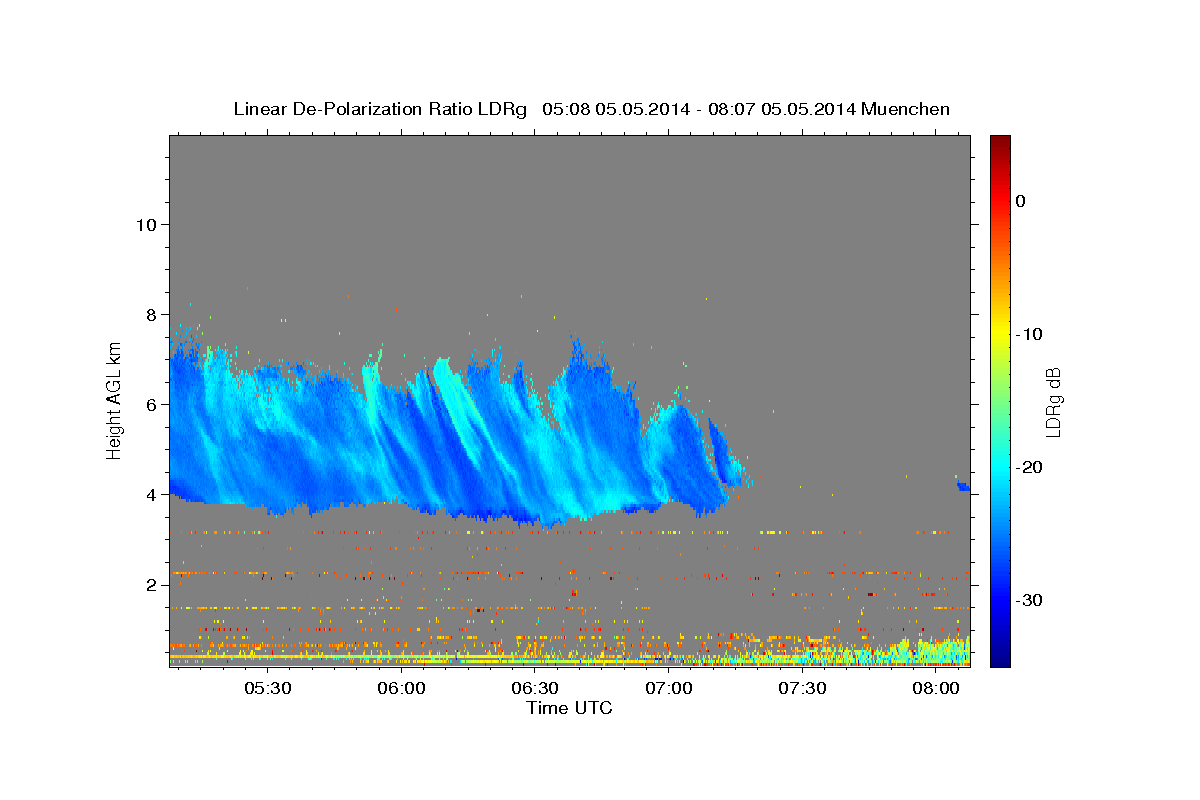Click the height tick label 4
Image resolution: width=1200 pixels, height=800 pixels.
(152, 494)
